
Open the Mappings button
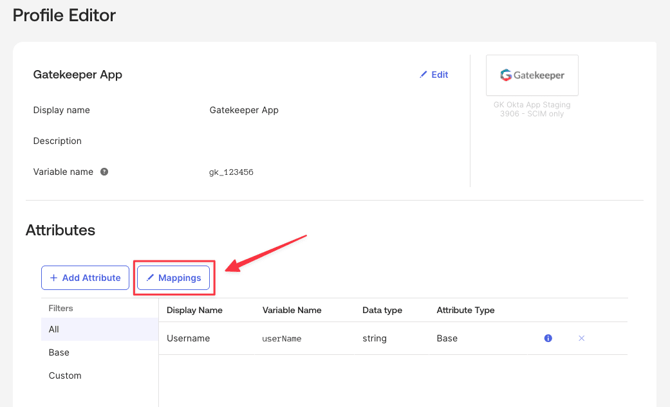(x=174, y=278)
